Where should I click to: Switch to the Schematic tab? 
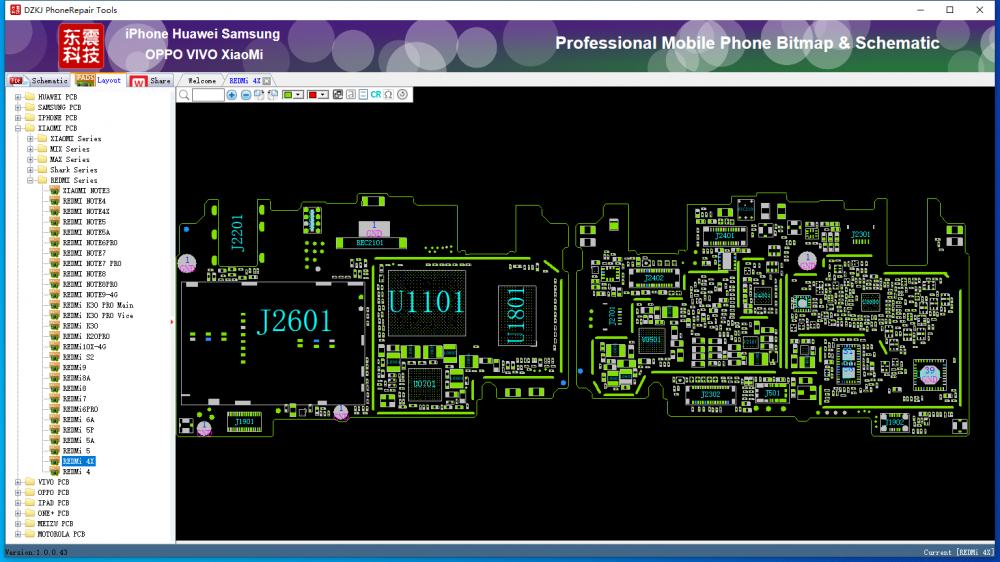tap(48, 81)
